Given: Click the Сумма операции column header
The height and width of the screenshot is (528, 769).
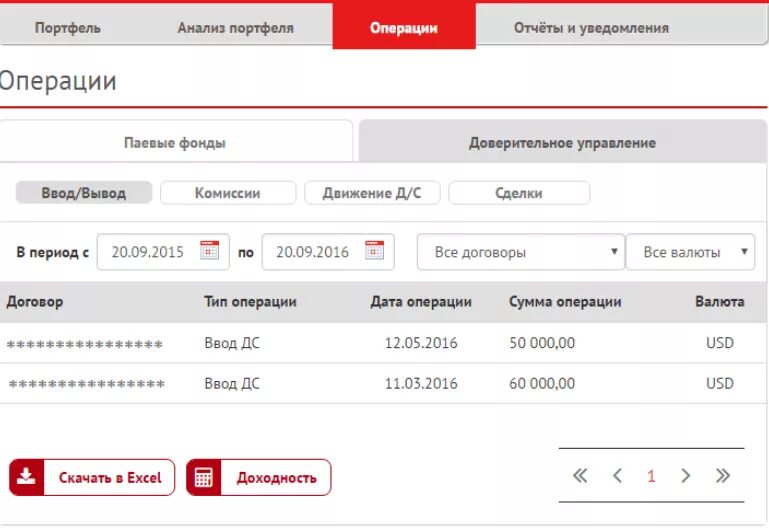Looking at the screenshot, I should (x=565, y=301).
